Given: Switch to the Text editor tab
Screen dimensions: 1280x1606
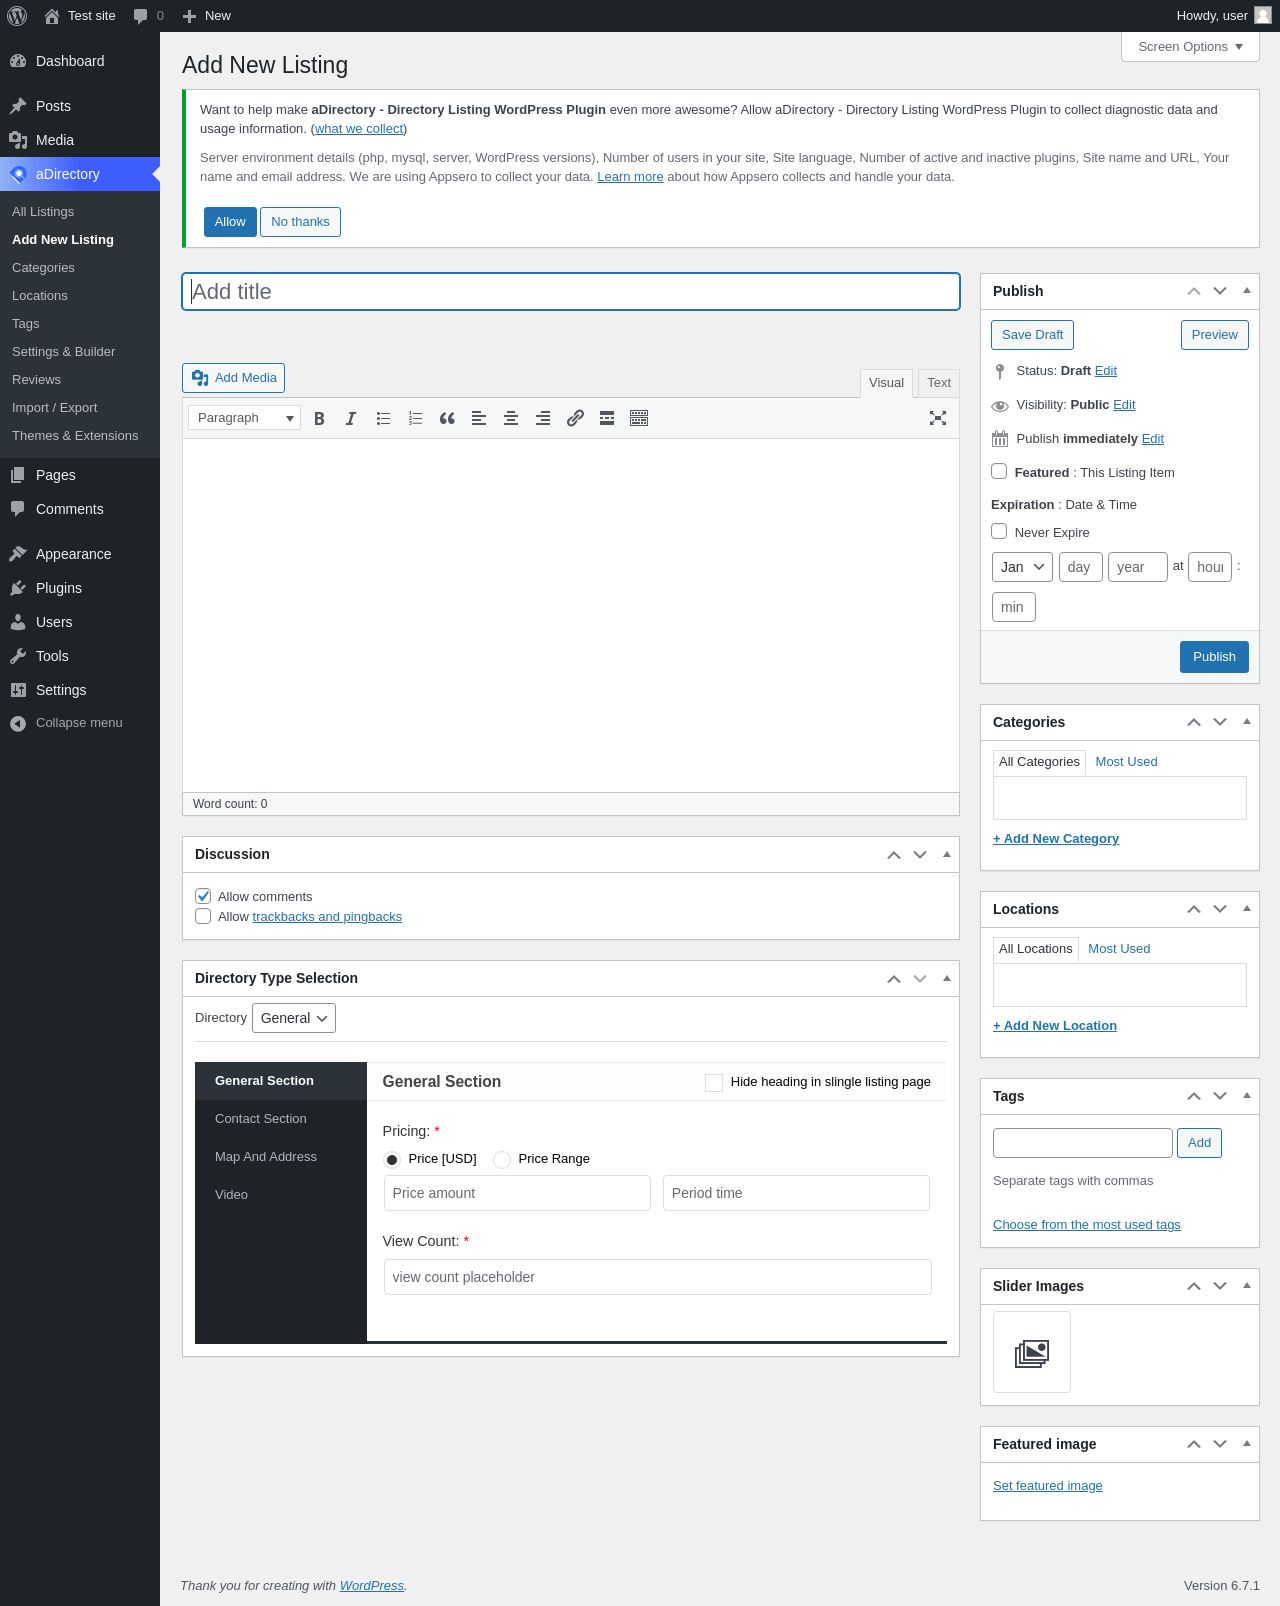Looking at the screenshot, I should coord(938,383).
